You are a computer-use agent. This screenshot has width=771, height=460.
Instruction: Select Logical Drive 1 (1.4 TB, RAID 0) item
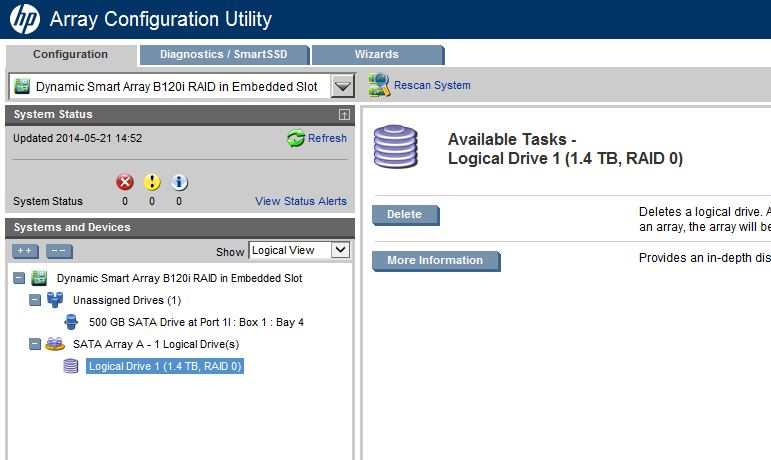[165, 366]
